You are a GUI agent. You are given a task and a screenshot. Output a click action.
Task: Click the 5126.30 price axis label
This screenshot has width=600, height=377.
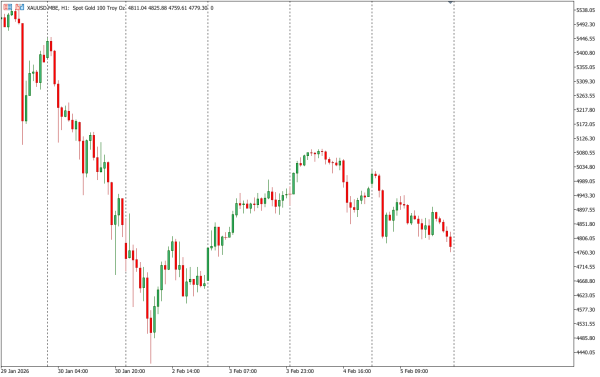[586, 139]
